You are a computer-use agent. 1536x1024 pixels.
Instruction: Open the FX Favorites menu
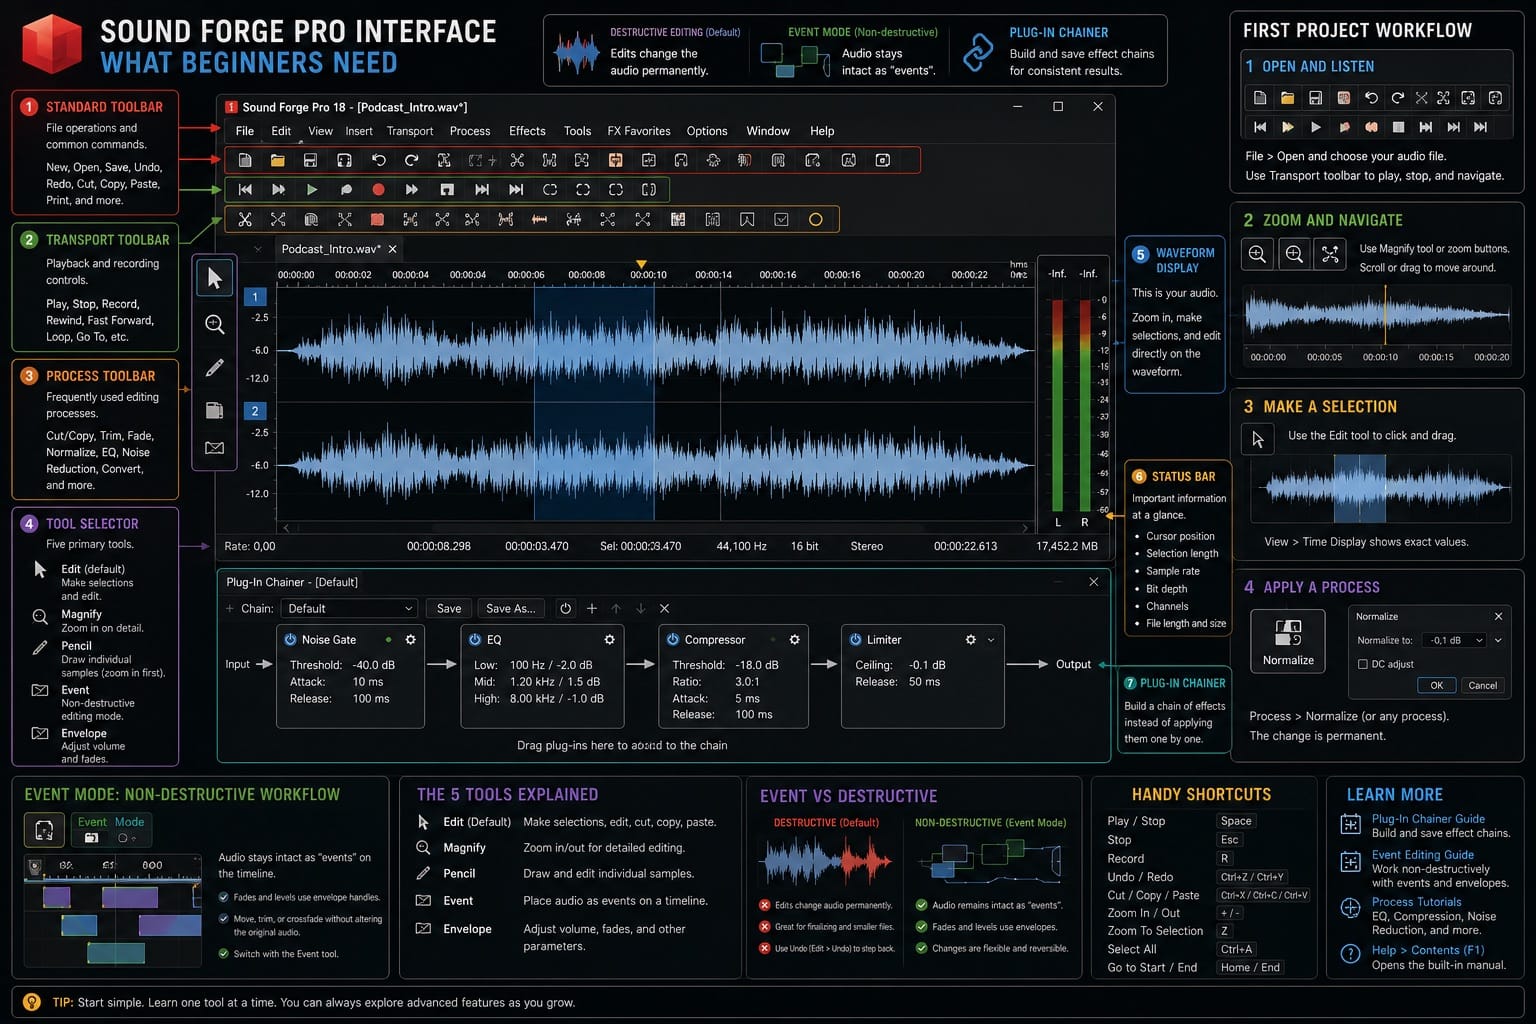point(639,131)
